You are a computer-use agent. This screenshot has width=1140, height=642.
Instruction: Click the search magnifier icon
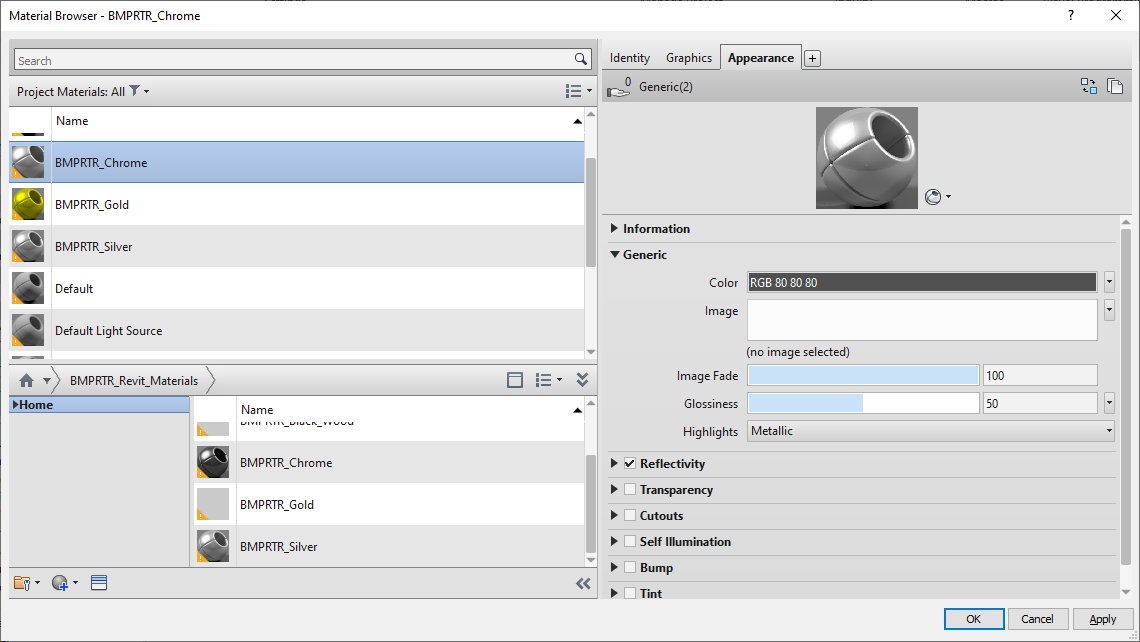(580, 60)
